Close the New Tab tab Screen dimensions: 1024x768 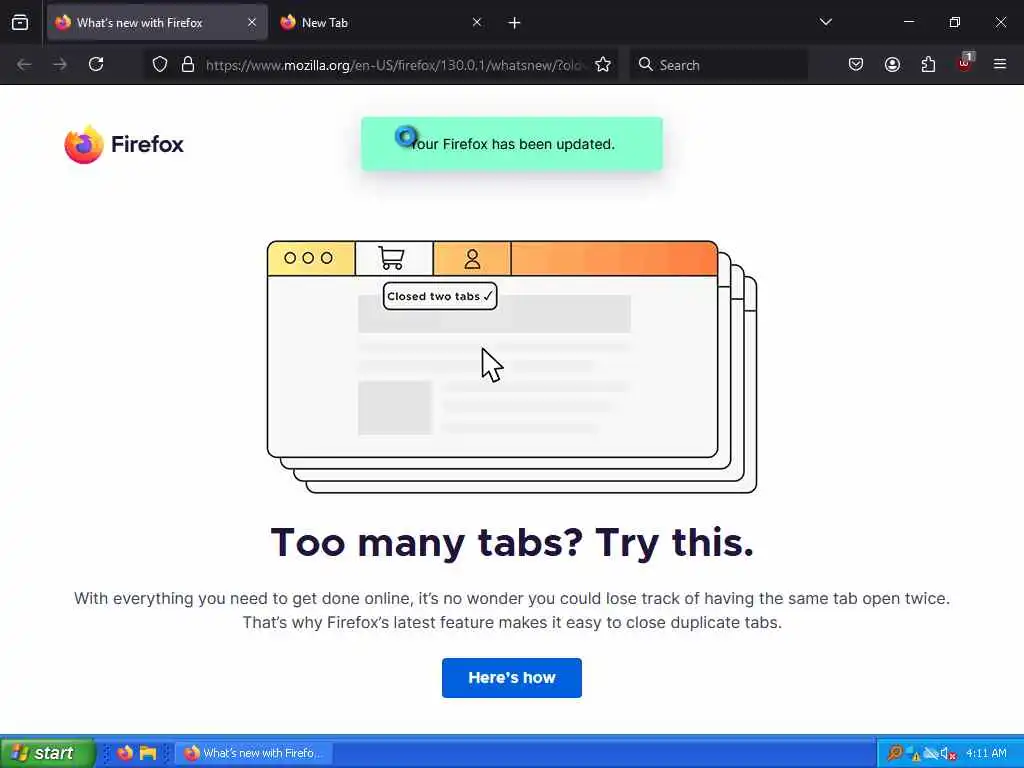point(477,22)
